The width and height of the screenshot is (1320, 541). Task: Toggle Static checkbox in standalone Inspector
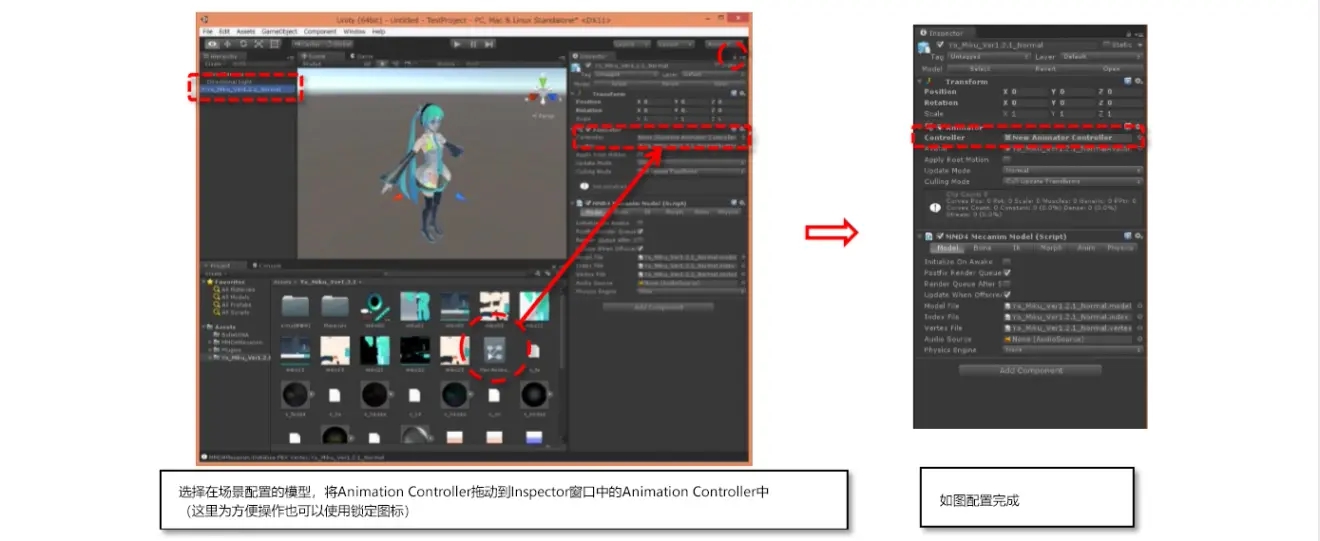1106,45
